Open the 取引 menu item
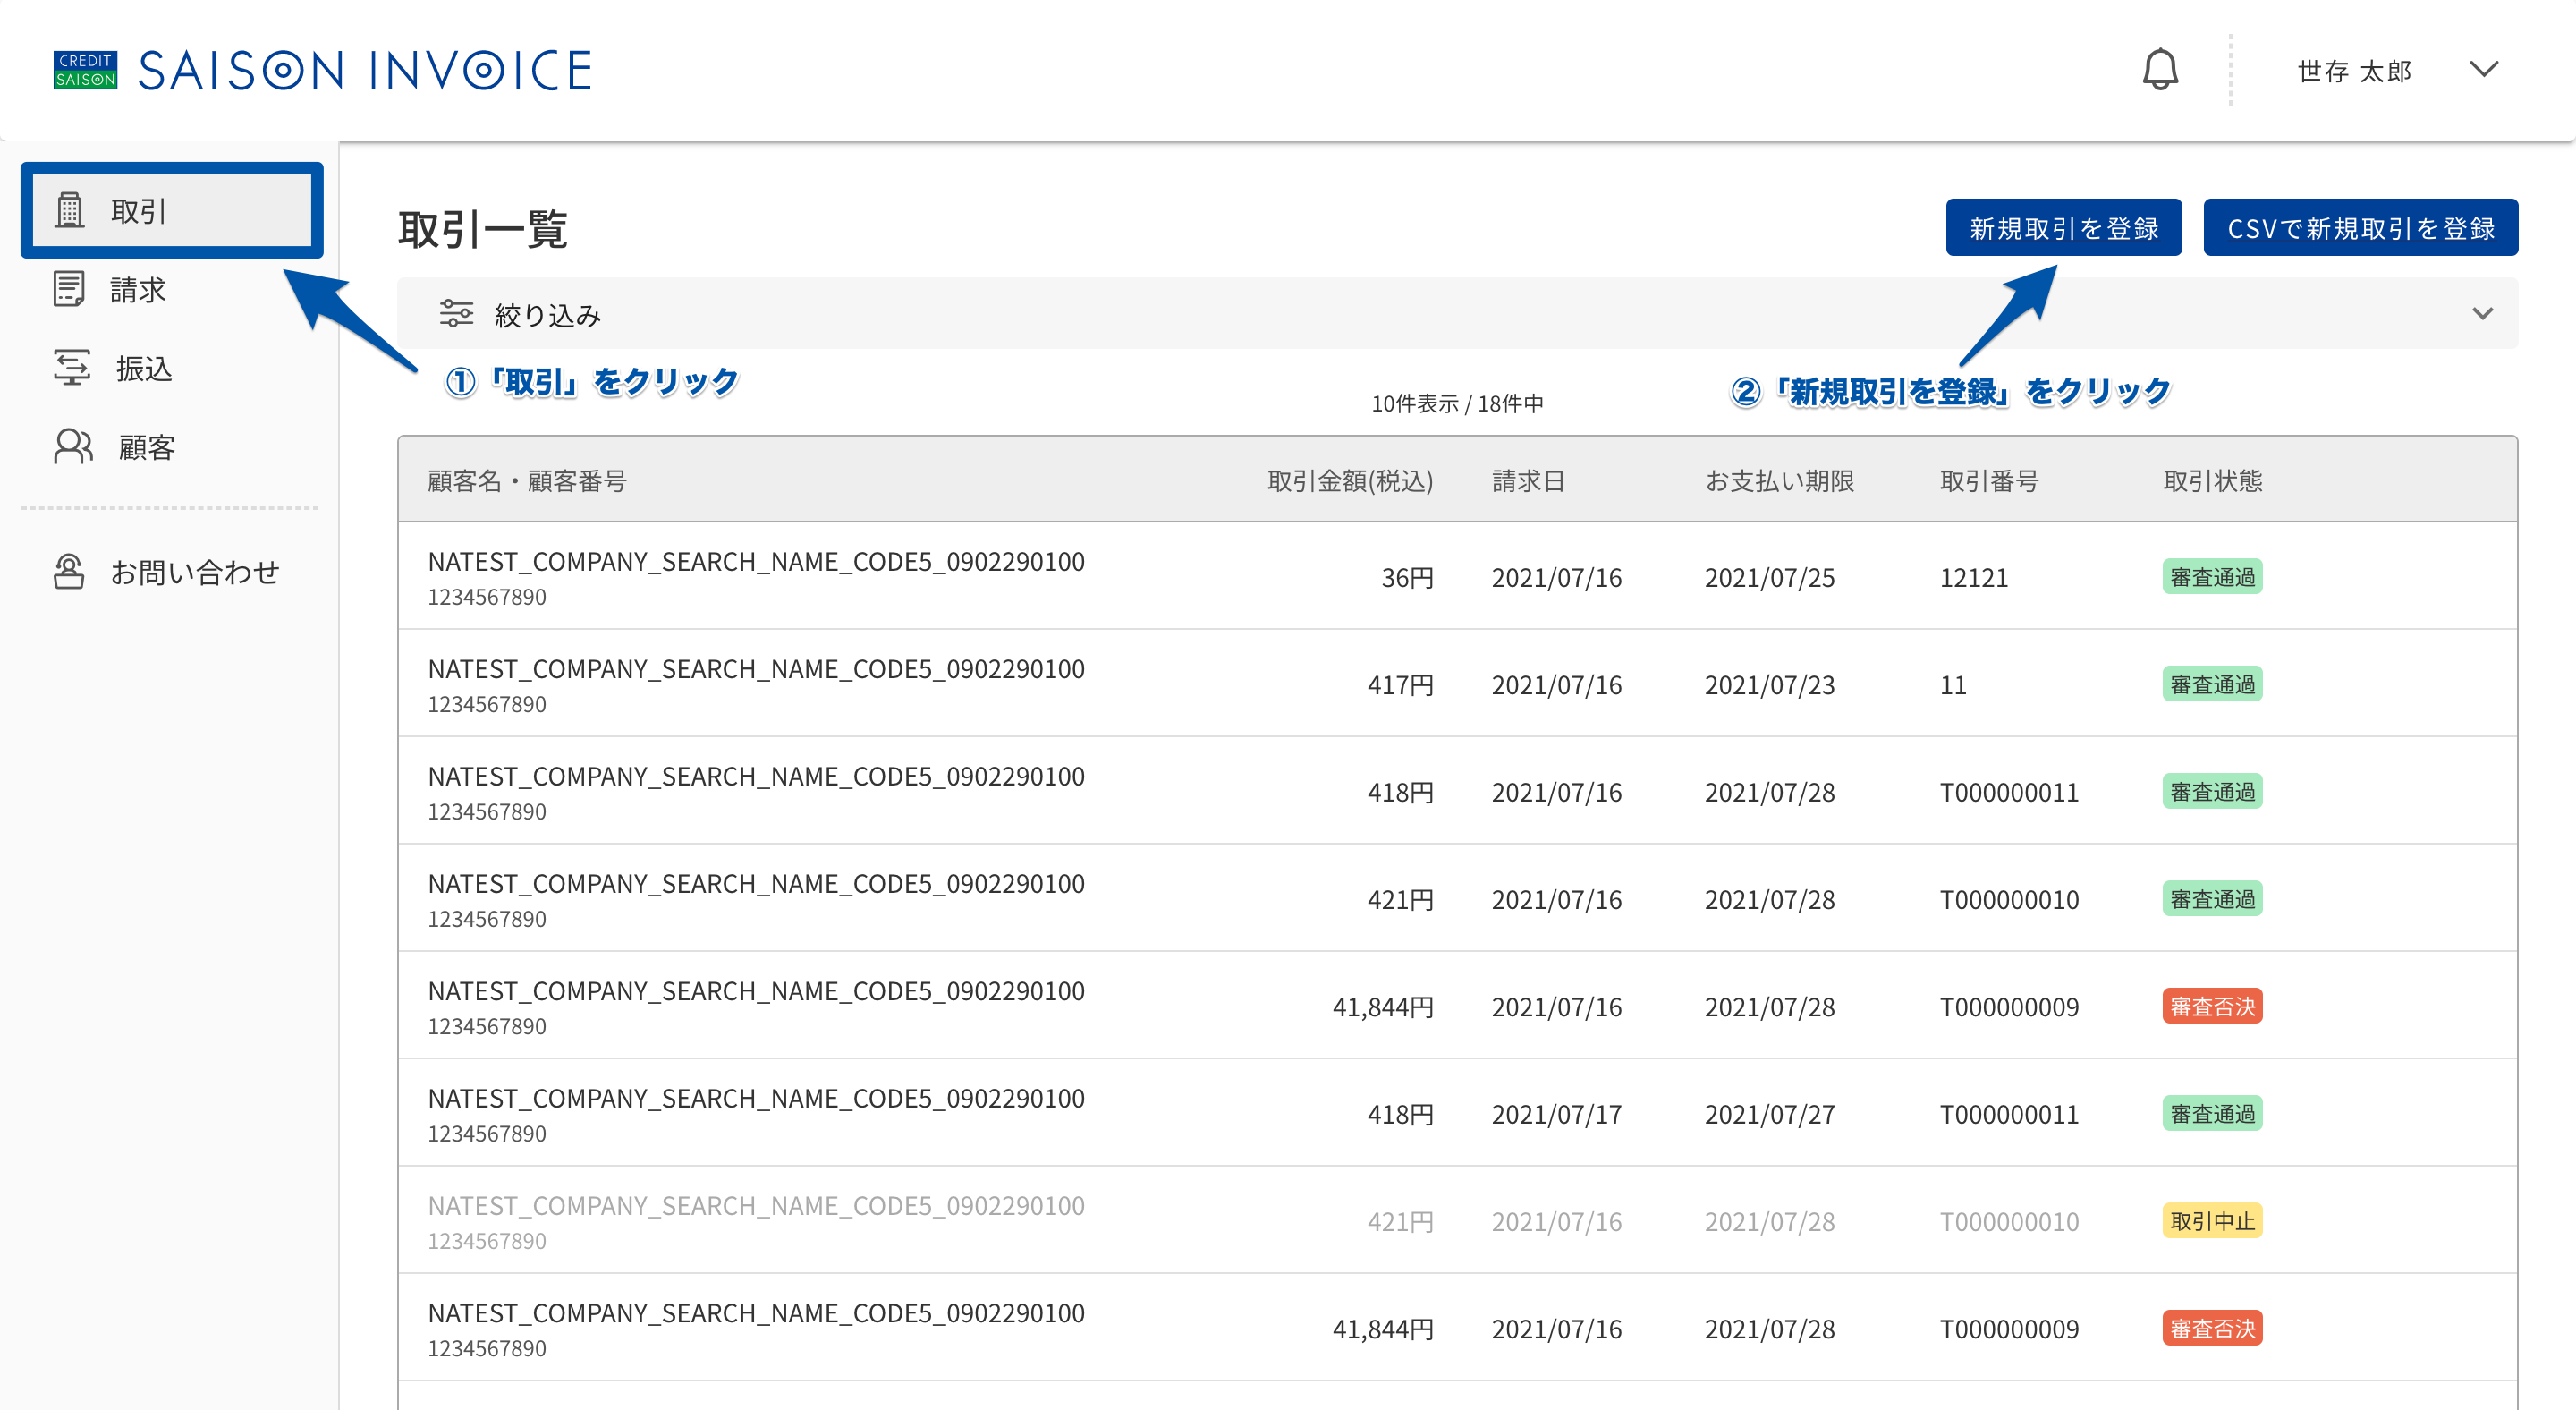 pos(172,210)
